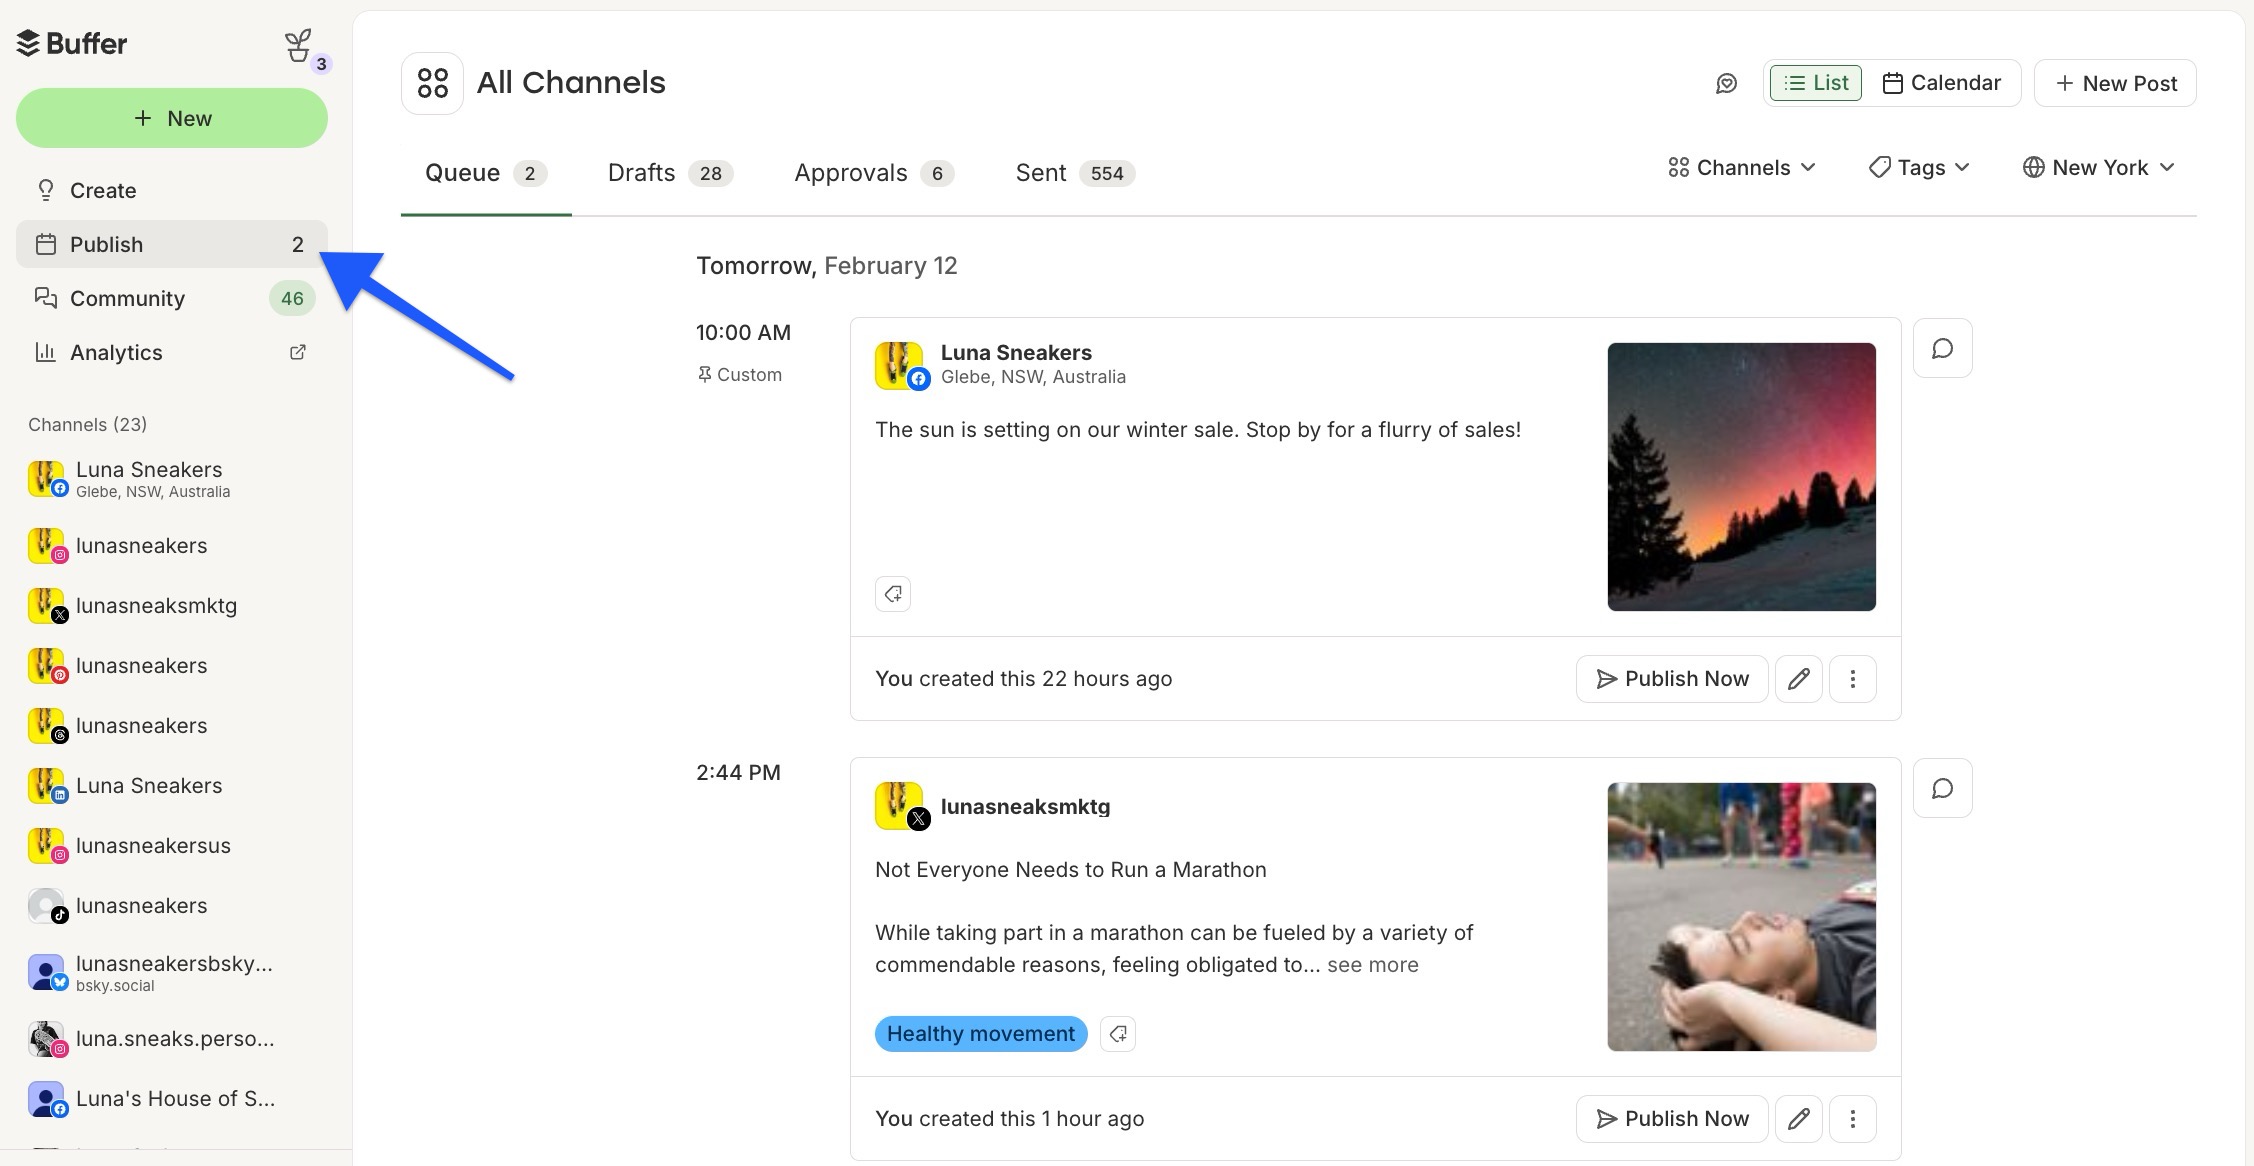The height and width of the screenshot is (1166, 2254).
Task: Add tag icon next to Healthy movement
Action: pyautogui.click(x=1118, y=1034)
